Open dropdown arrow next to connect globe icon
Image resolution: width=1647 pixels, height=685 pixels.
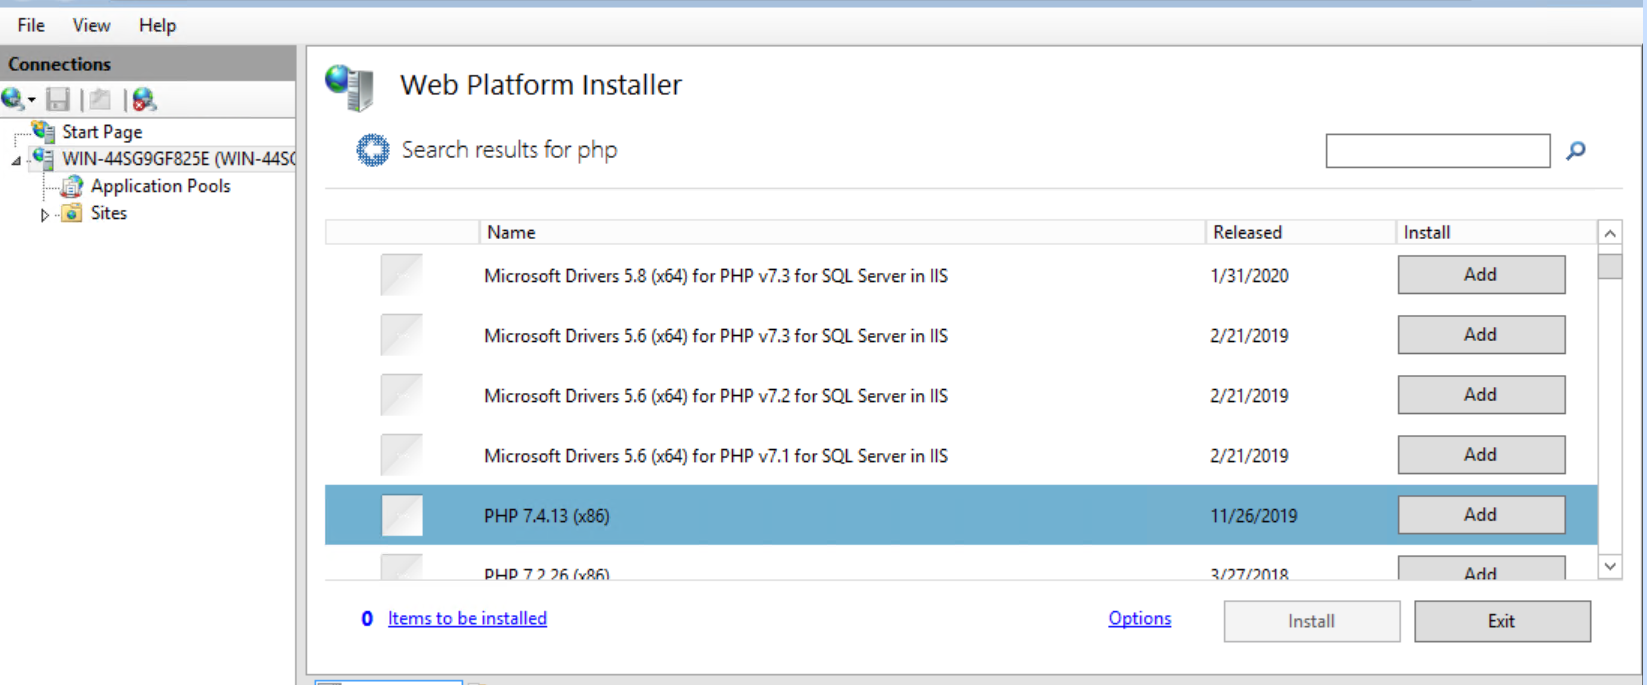pyautogui.click(x=31, y=100)
